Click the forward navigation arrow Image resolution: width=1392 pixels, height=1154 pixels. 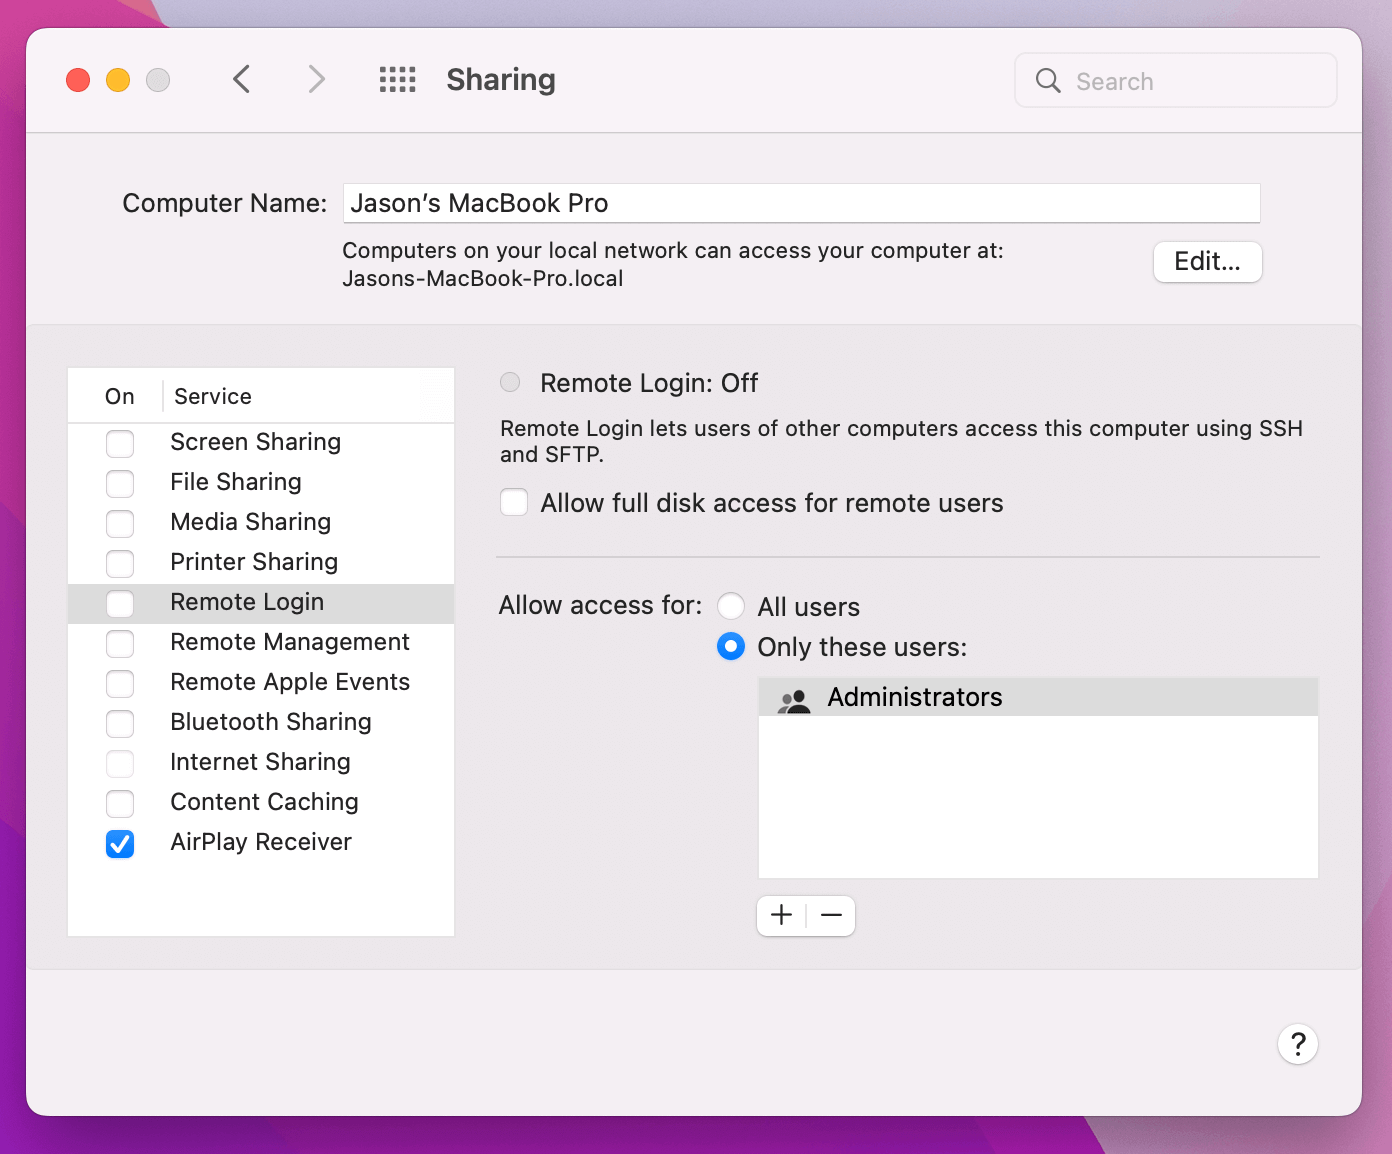coord(316,79)
